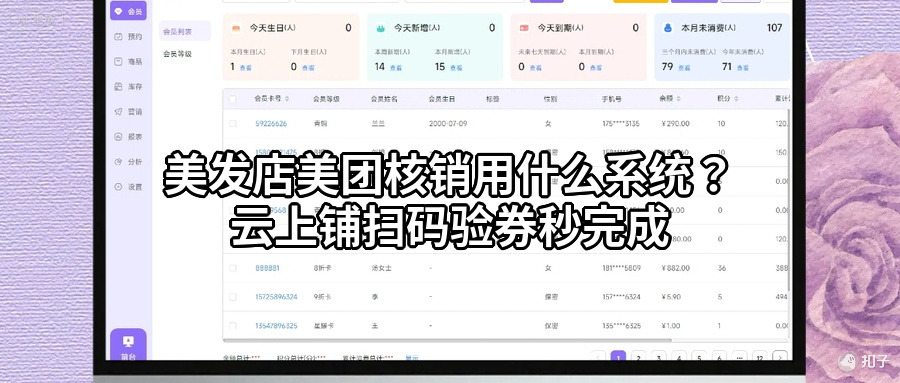Click the 今天新增 green icon

pos(380,28)
